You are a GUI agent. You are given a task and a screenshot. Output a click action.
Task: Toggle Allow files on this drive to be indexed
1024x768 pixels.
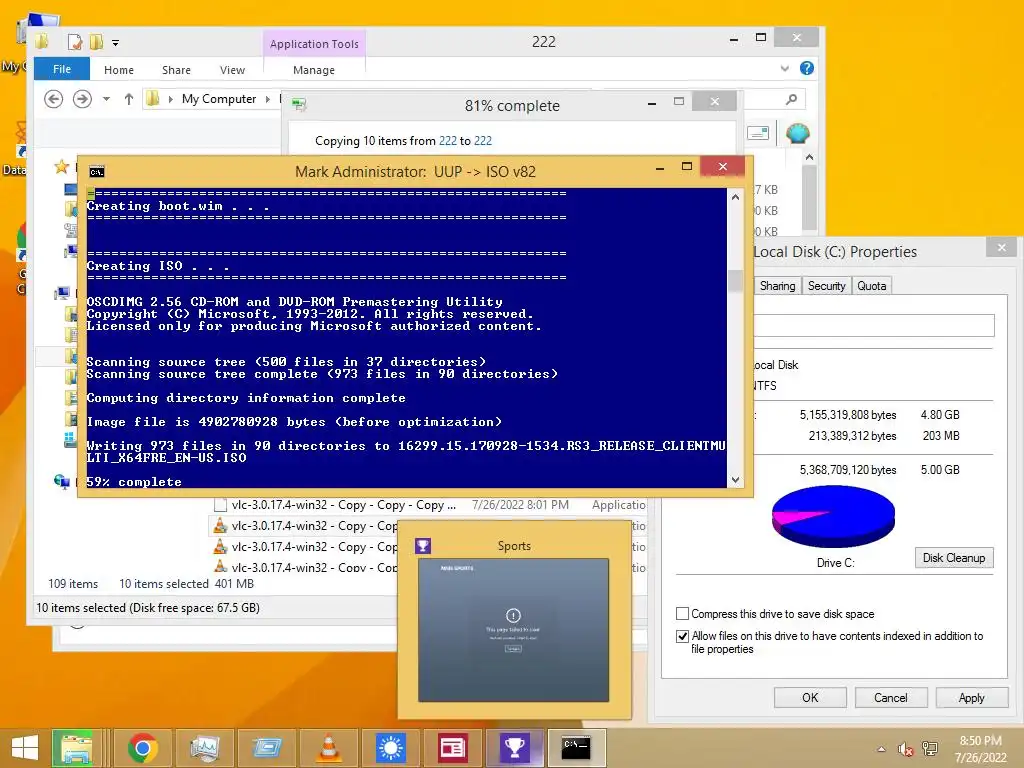tap(682, 636)
